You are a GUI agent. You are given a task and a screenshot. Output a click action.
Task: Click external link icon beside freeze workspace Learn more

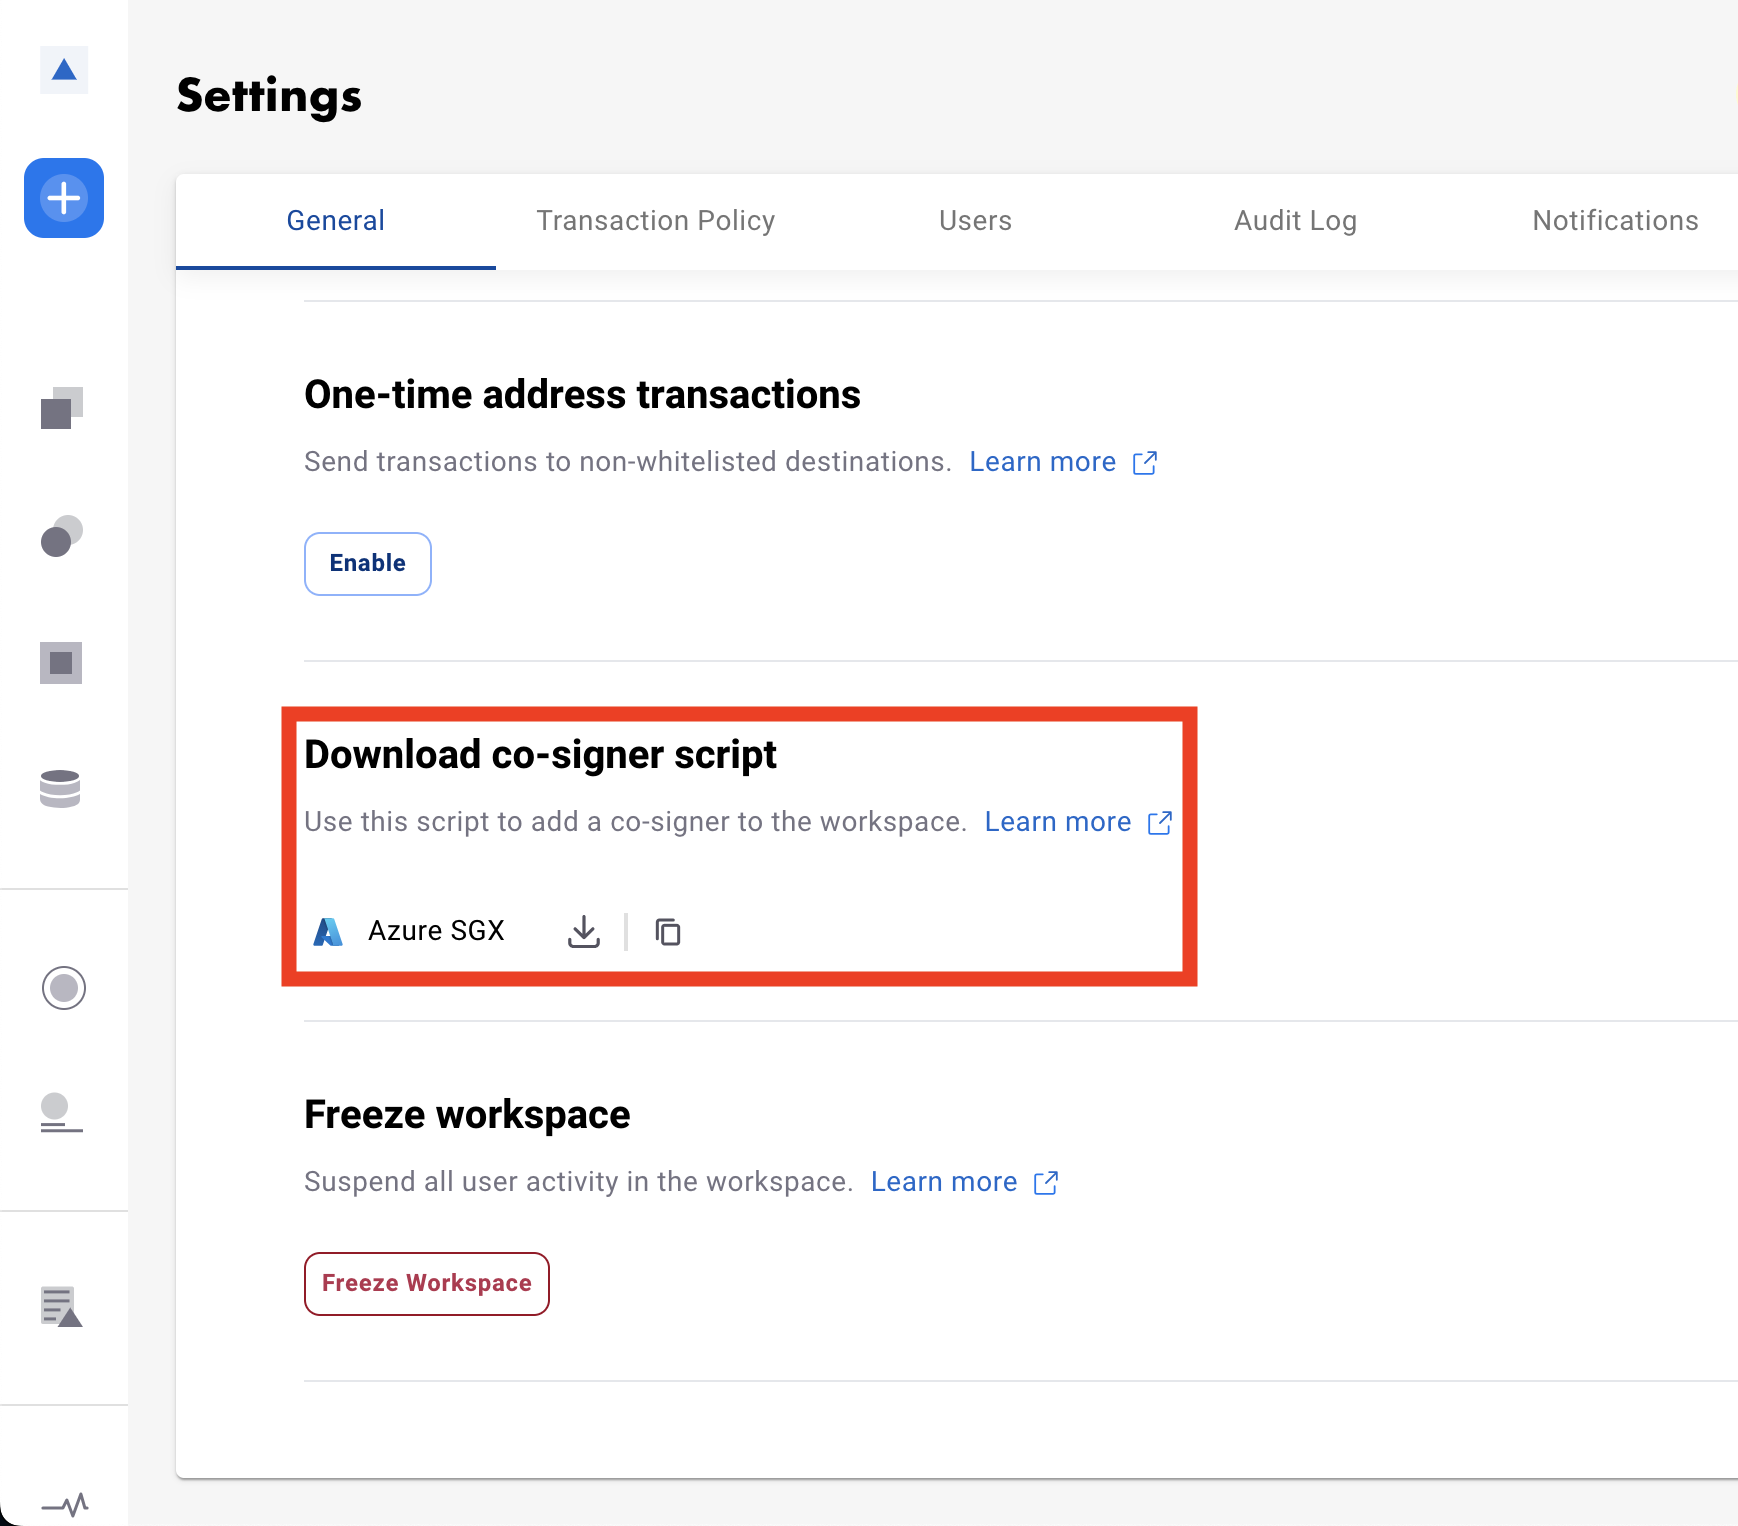tap(1046, 1183)
